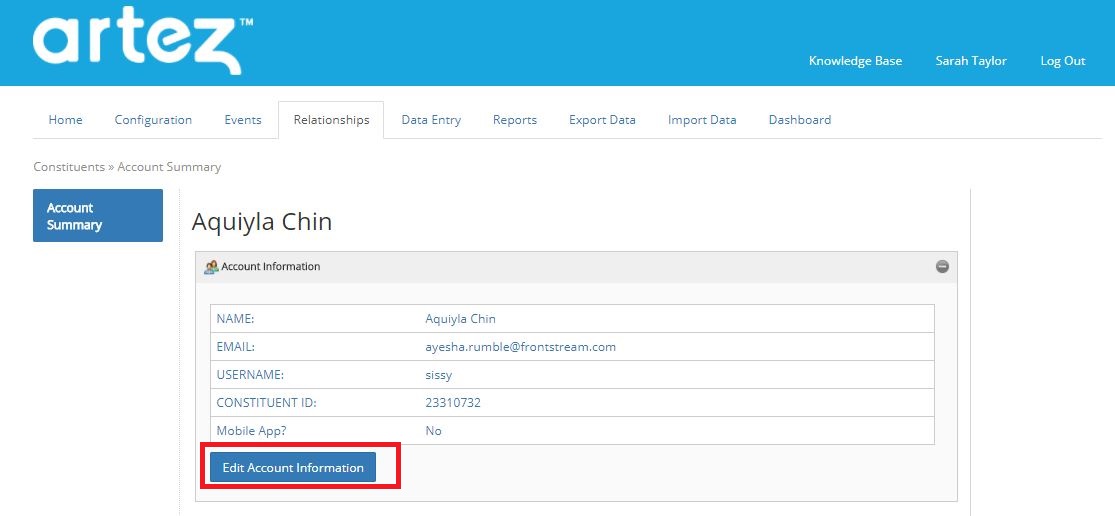This screenshot has width=1115, height=516.
Task: Click the NAME value Aquiyla Chin
Action: click(x=461, y=319)
